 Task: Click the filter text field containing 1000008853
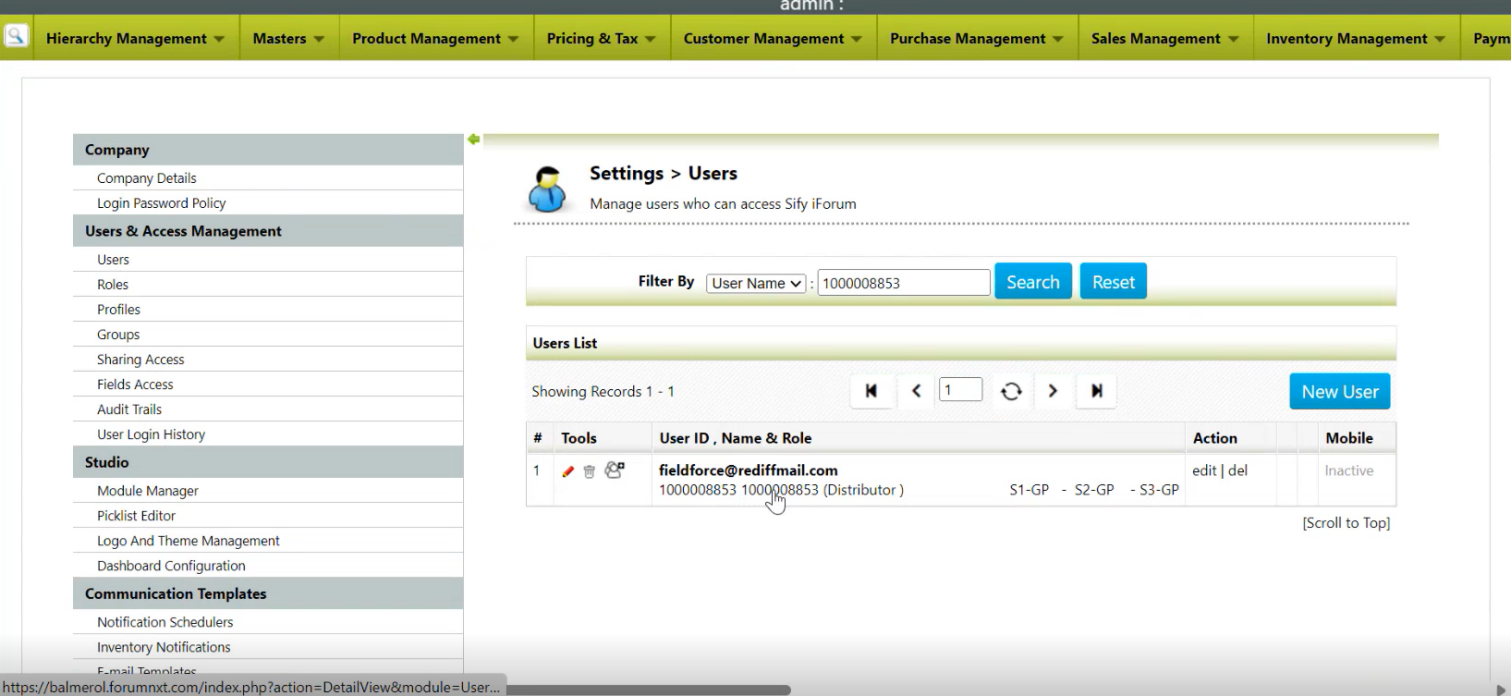(x=904, y=283)
